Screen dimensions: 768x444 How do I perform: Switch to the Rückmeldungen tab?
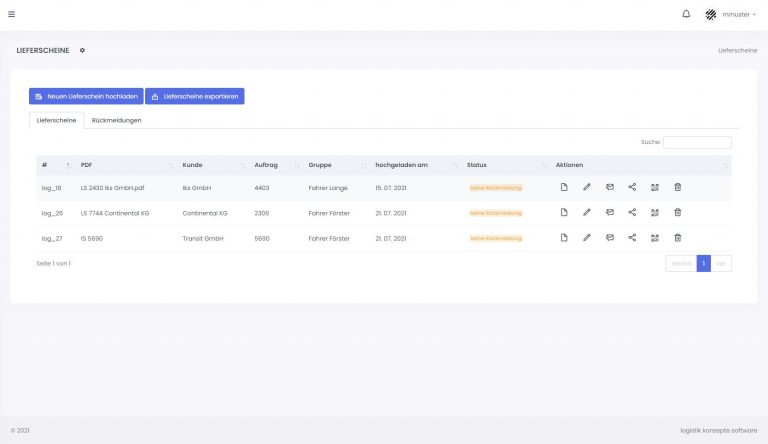[116, 120]
